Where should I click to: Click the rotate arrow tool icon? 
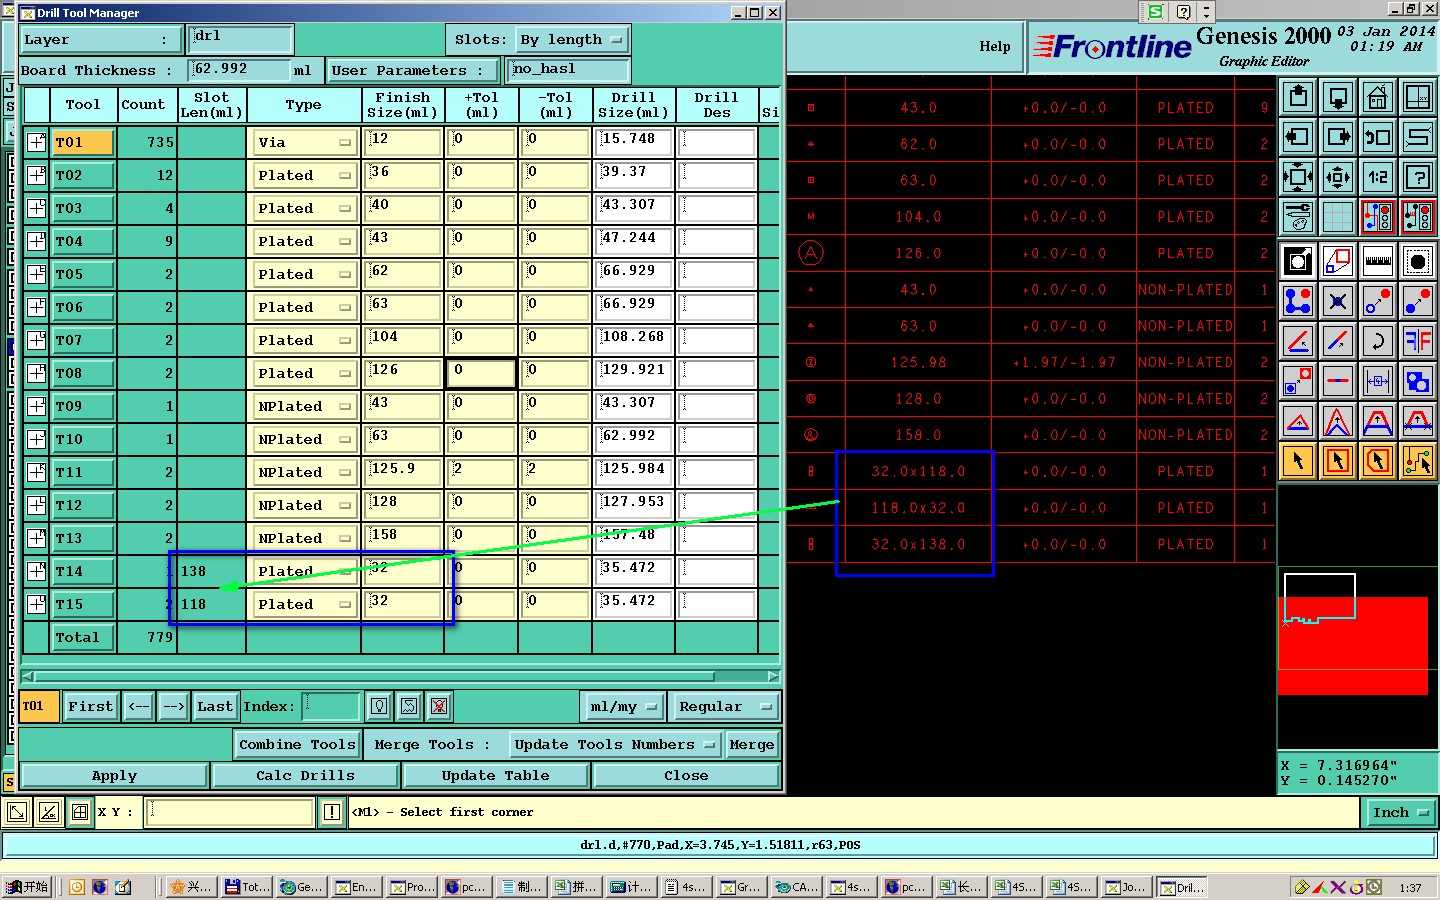1378,341
